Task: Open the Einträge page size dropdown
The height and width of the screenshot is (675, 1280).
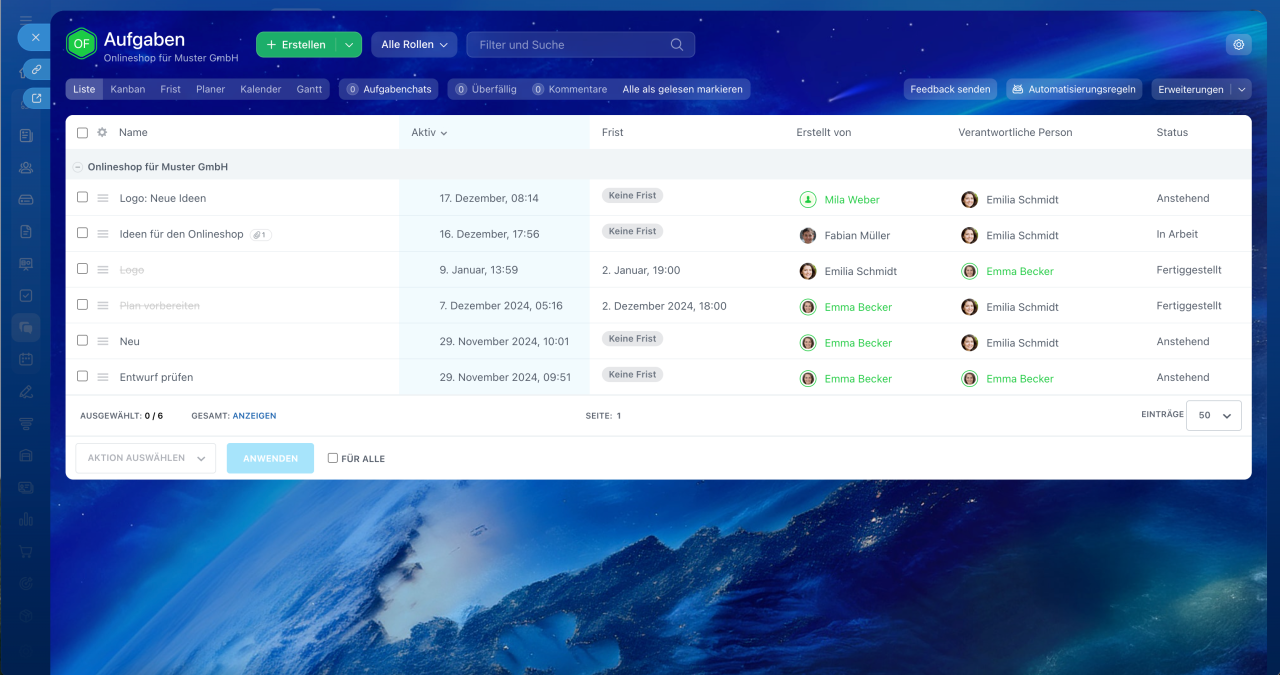Action: tap(1213, 415)
